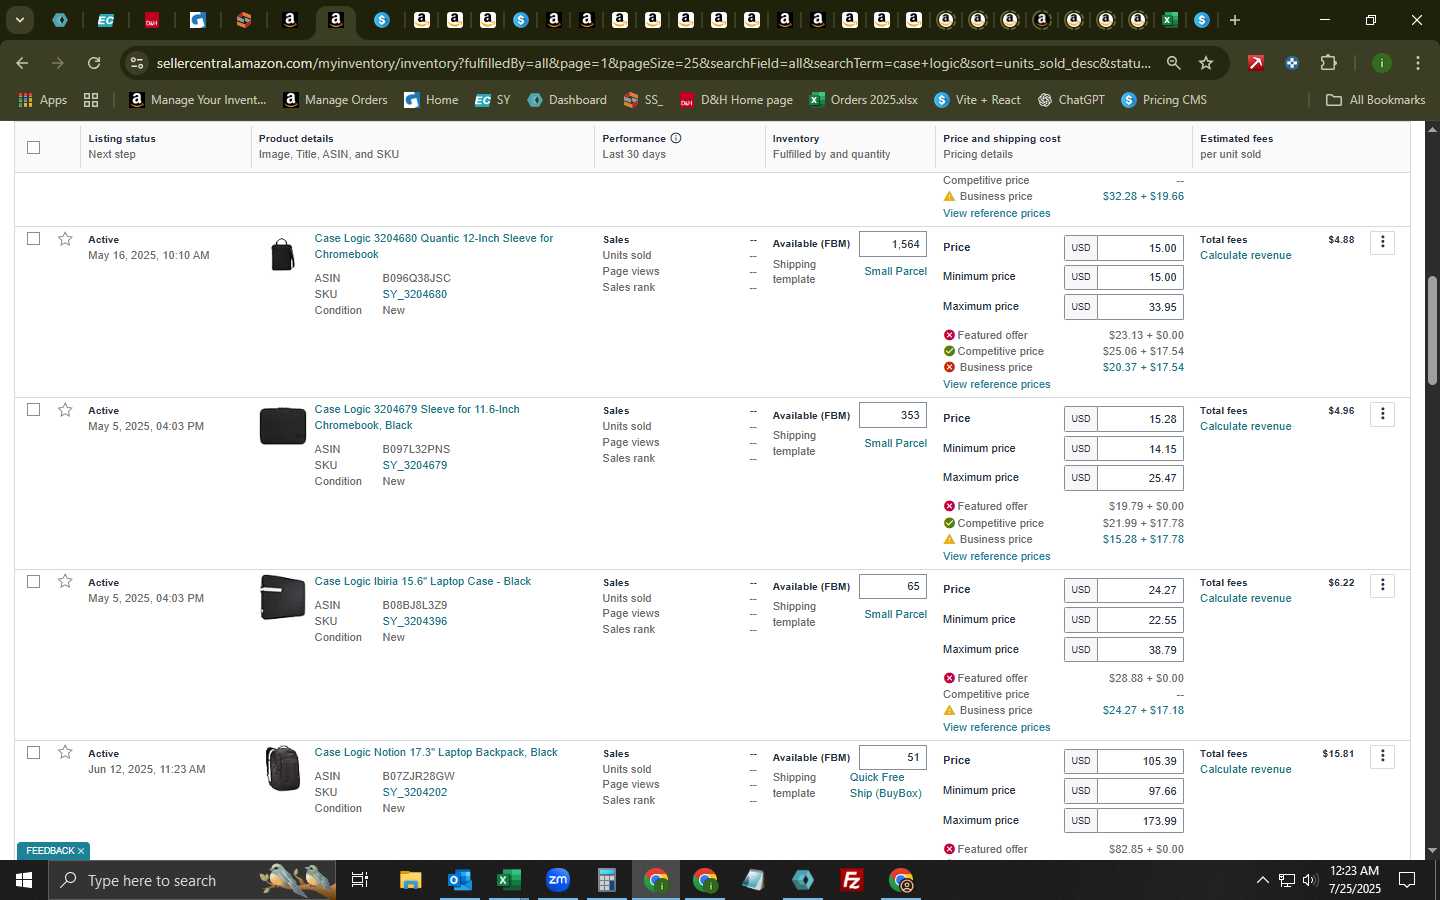Open actions menu for SY_3204396 row
This screenshot has height=900, width=1440.
coord(1382,585)
